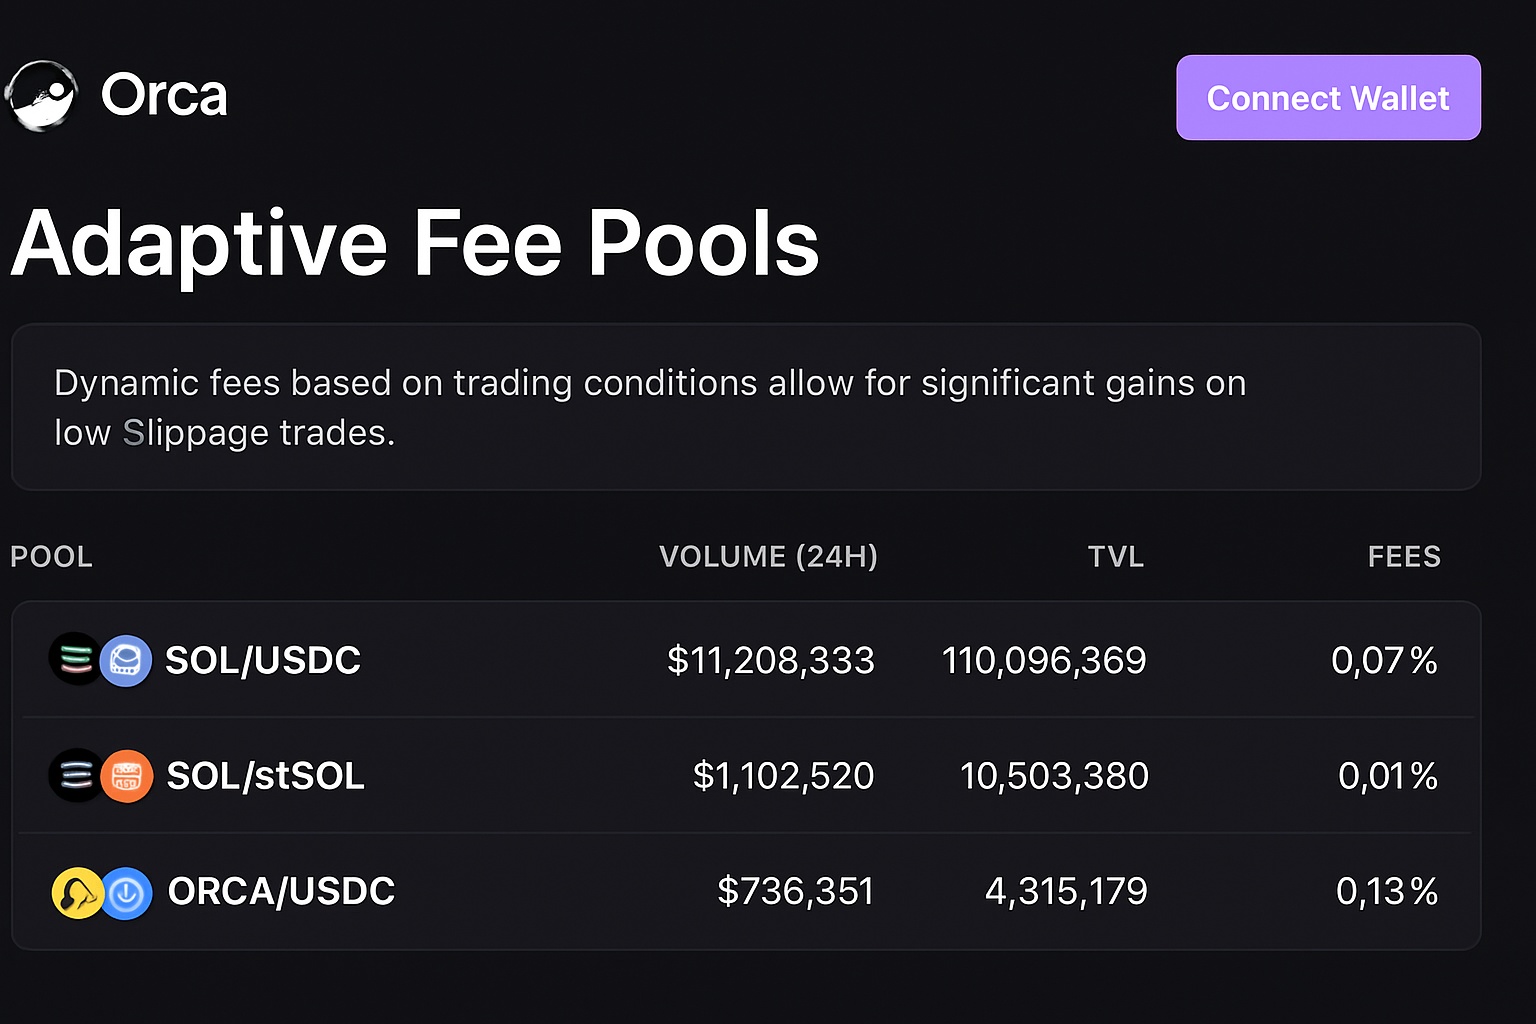Sort pools by FEES column header

1404,557
